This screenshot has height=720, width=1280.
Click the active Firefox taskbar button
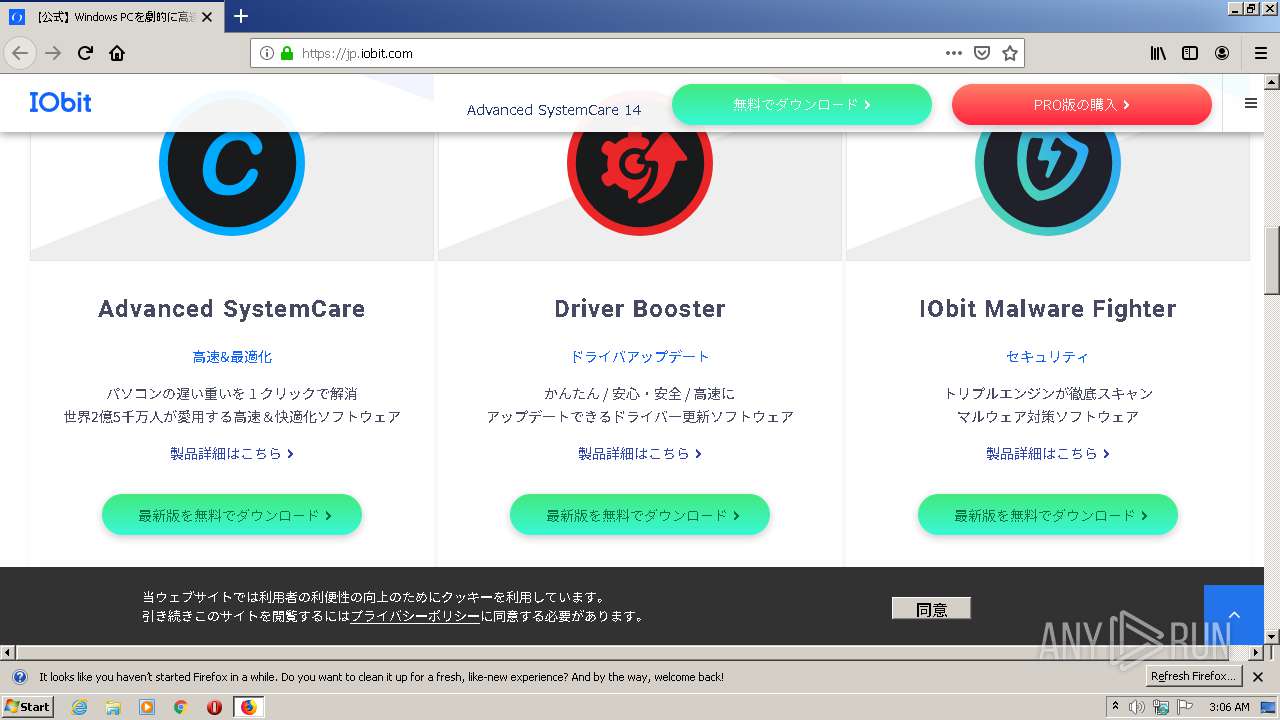click(248, 707)
